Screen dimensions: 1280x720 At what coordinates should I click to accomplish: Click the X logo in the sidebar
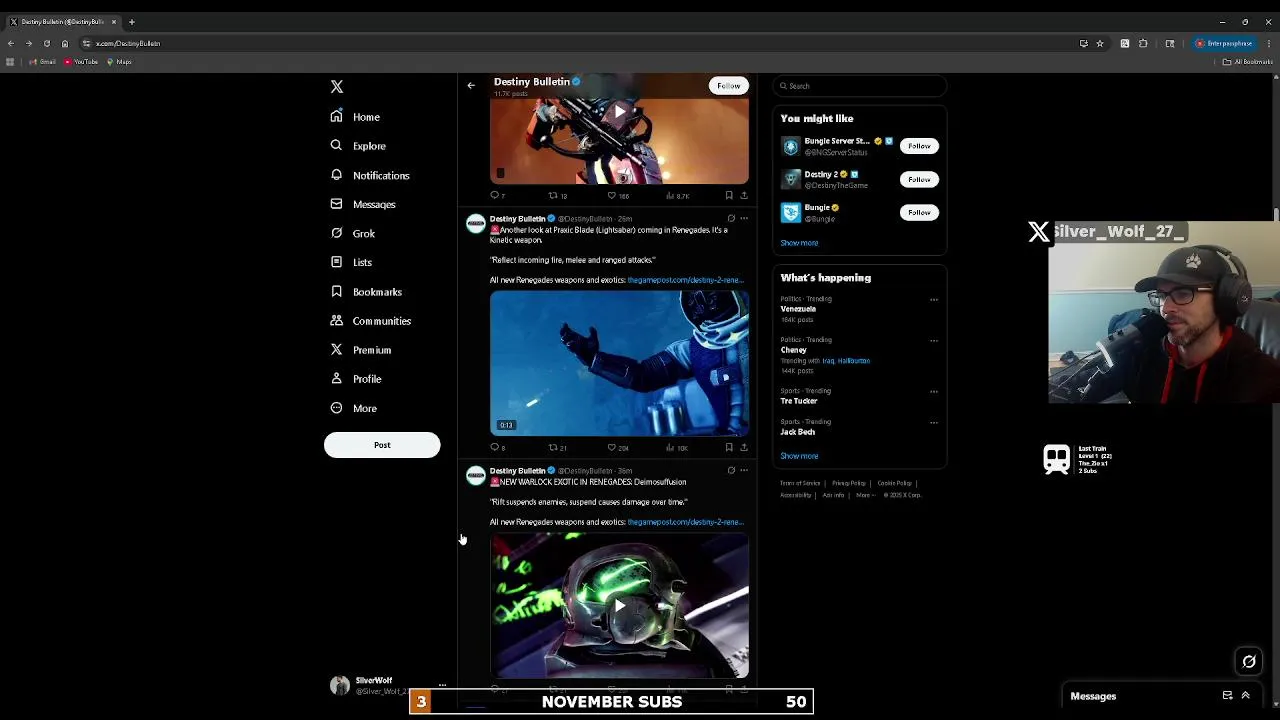337,87
